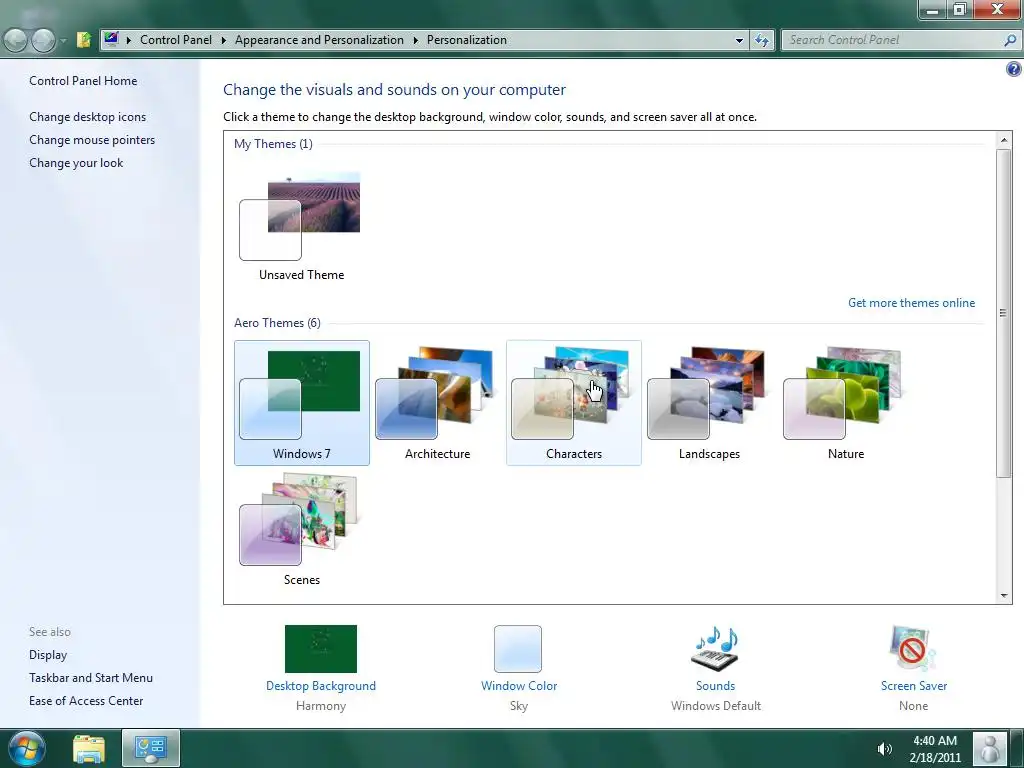This screenshot has width=1024, height=768.
Task: Choose the Characters theme
Action: point(573,402)
